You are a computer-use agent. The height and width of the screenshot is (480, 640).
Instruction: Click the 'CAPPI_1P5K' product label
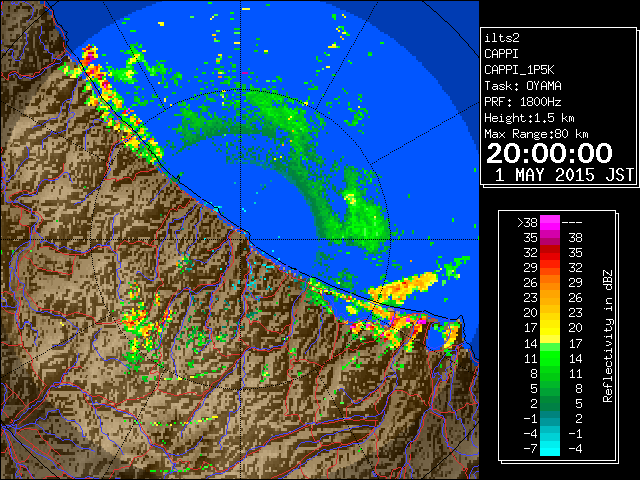pos(519,70)
